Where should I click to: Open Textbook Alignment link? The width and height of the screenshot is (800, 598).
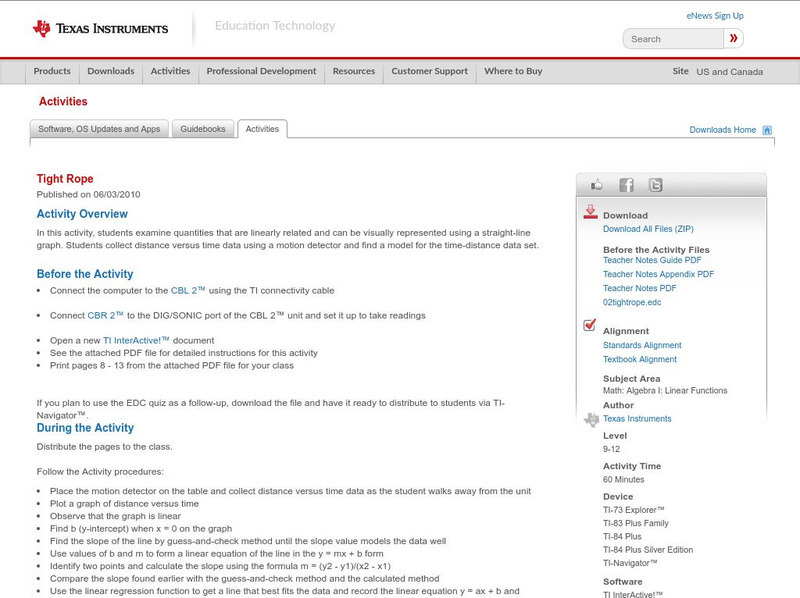[640, 360]
